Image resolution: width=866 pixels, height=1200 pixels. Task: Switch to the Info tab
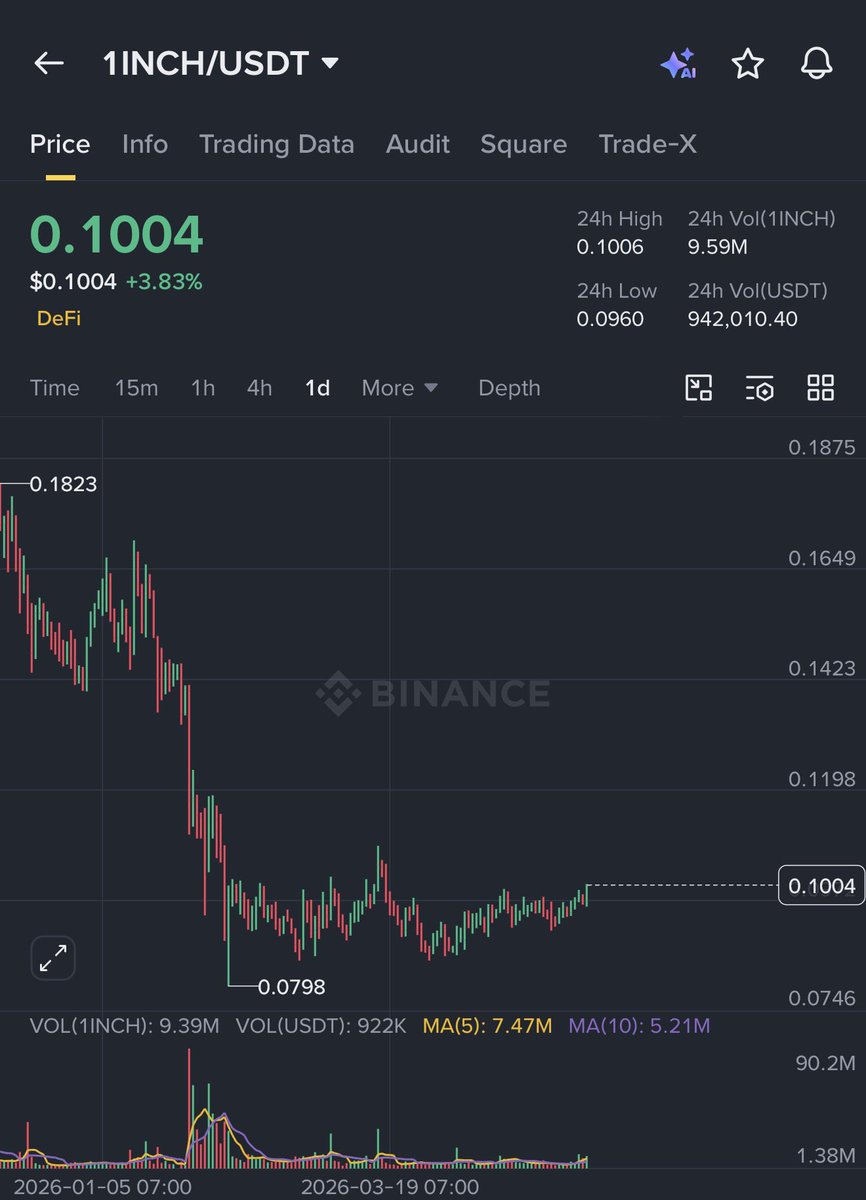[x=145, y=145]
